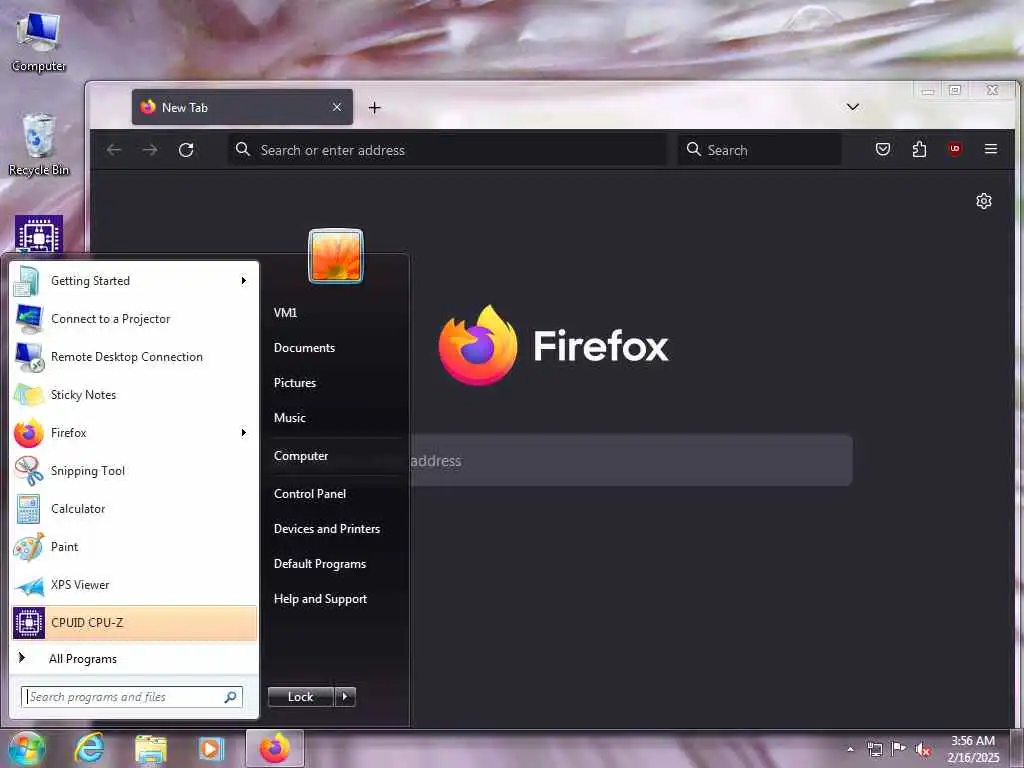The height and width of the screenshot is (768, 1024).
Task: Select the Recycle Bin desktop icon
Action: (39, 145)
